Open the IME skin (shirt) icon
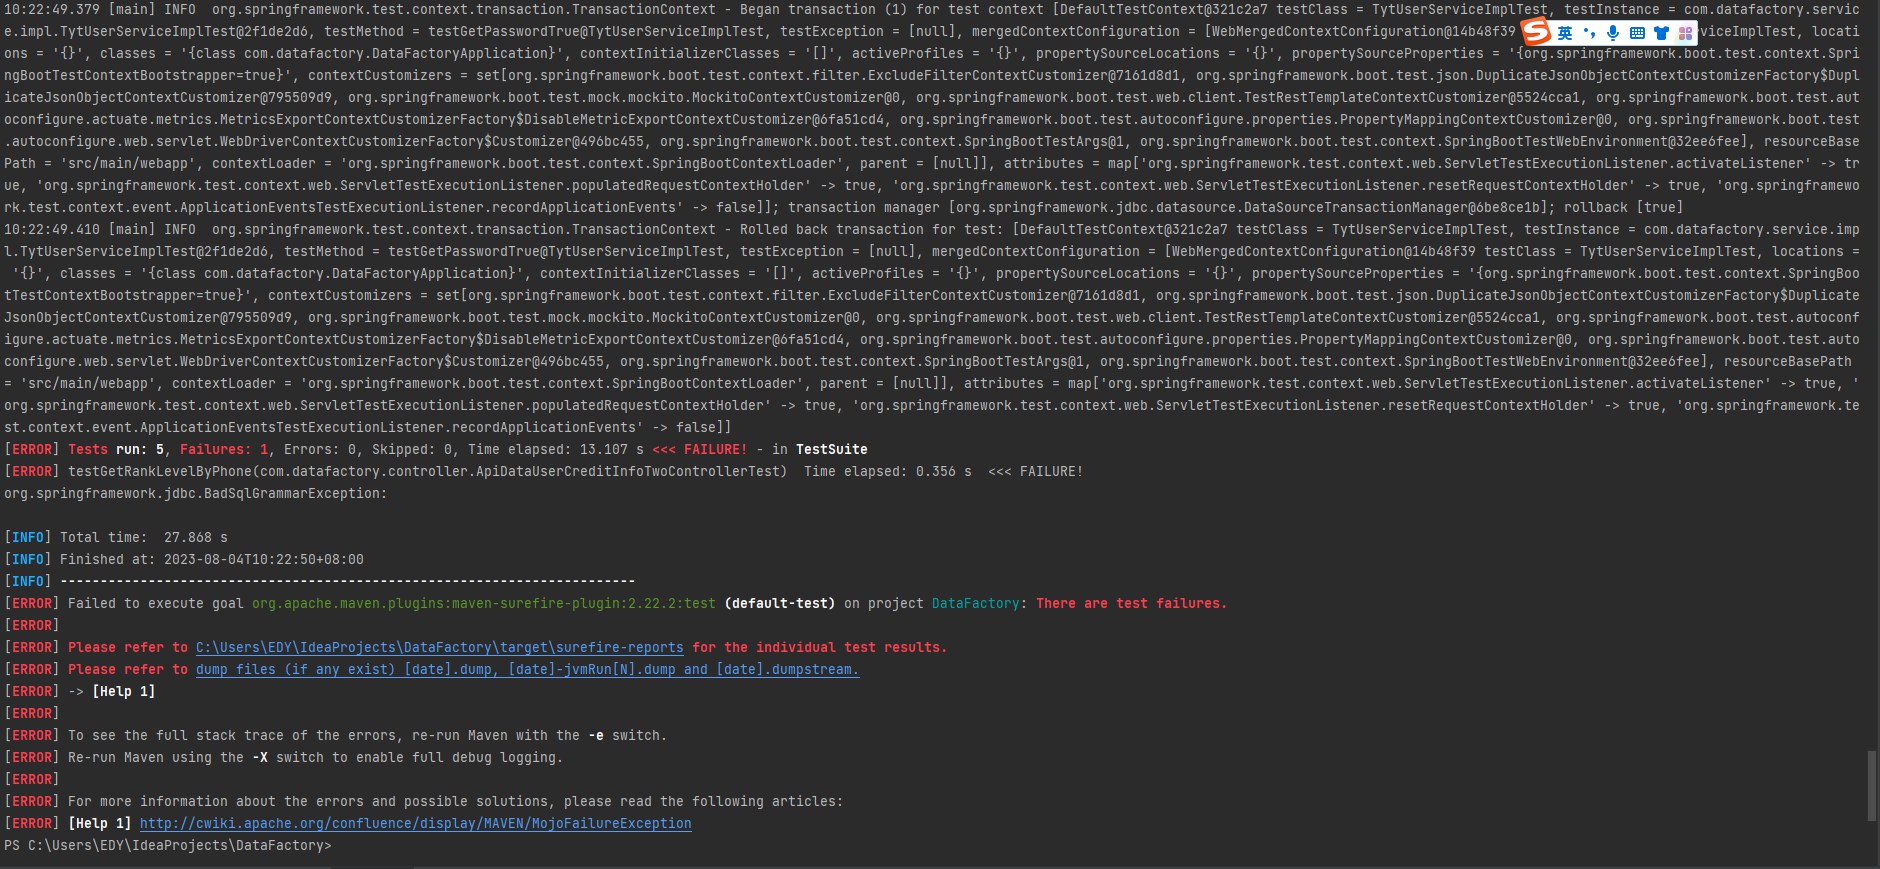The height and width of the screenshot is (869, 1880). coord(1661,33)
